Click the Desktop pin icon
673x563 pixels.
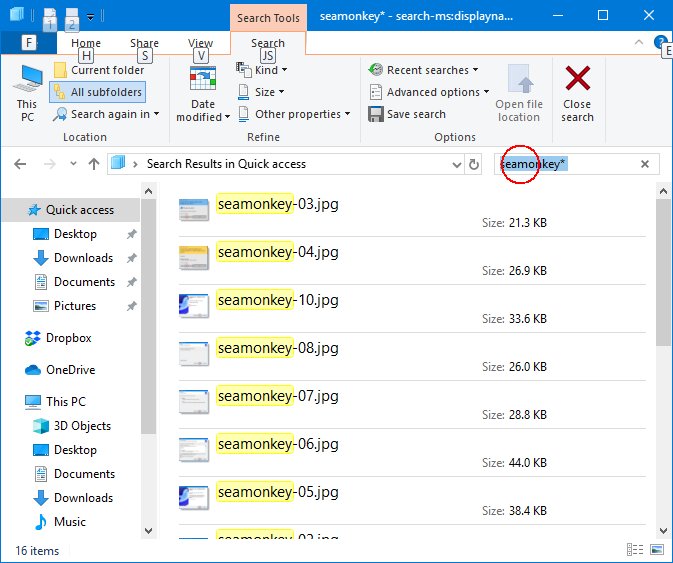(x=131, y=234)
